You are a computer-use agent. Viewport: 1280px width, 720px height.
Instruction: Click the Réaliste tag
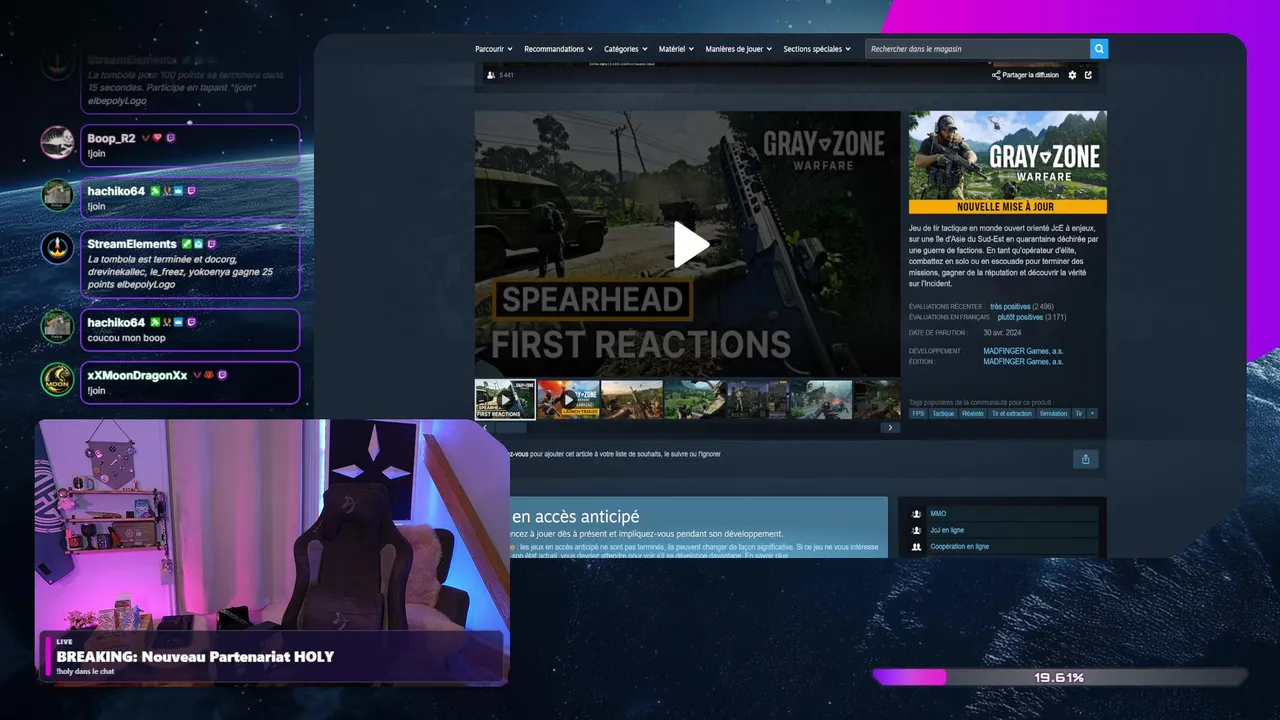[x=972, y=413]
